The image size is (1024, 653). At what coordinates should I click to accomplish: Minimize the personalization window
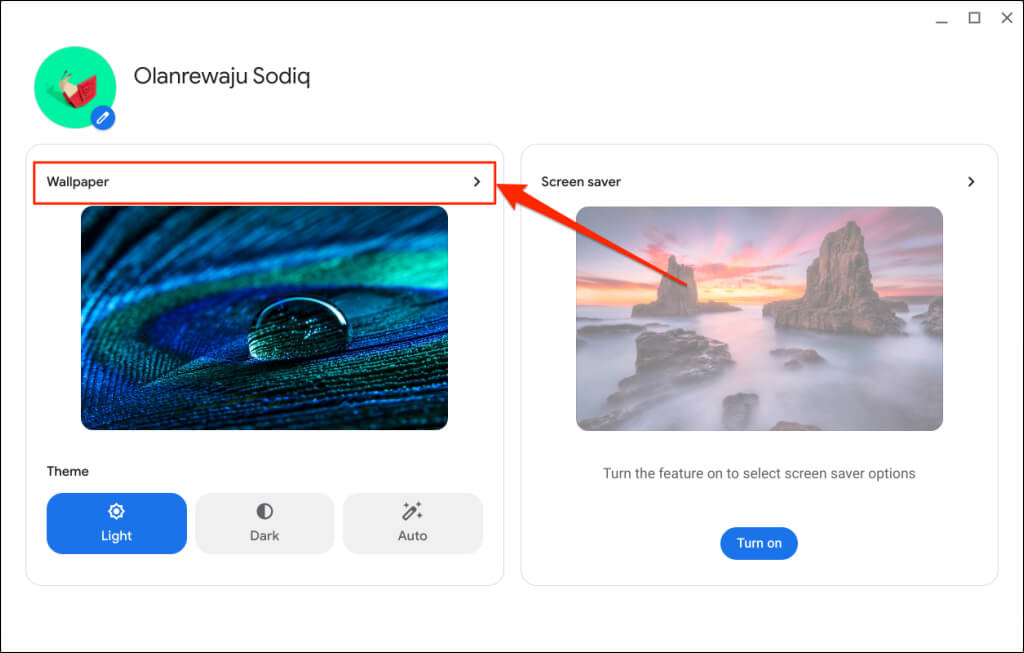(942, 18)
